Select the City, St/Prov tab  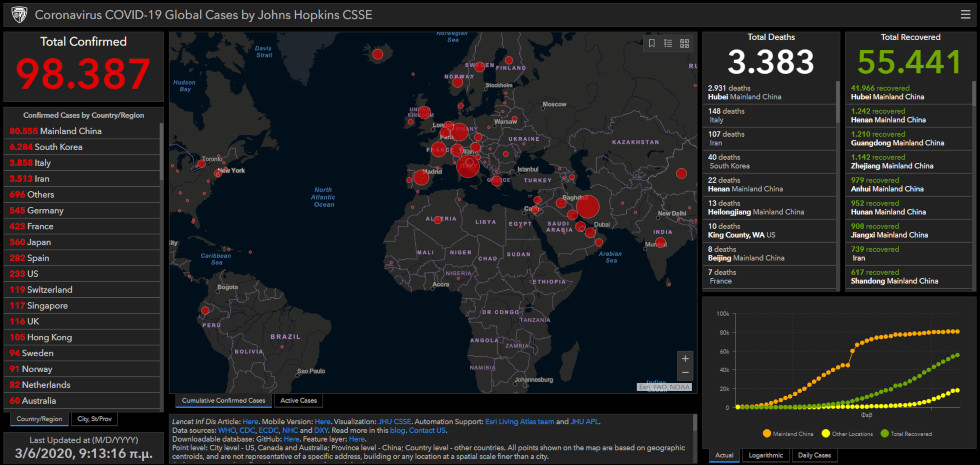point(94,419)
